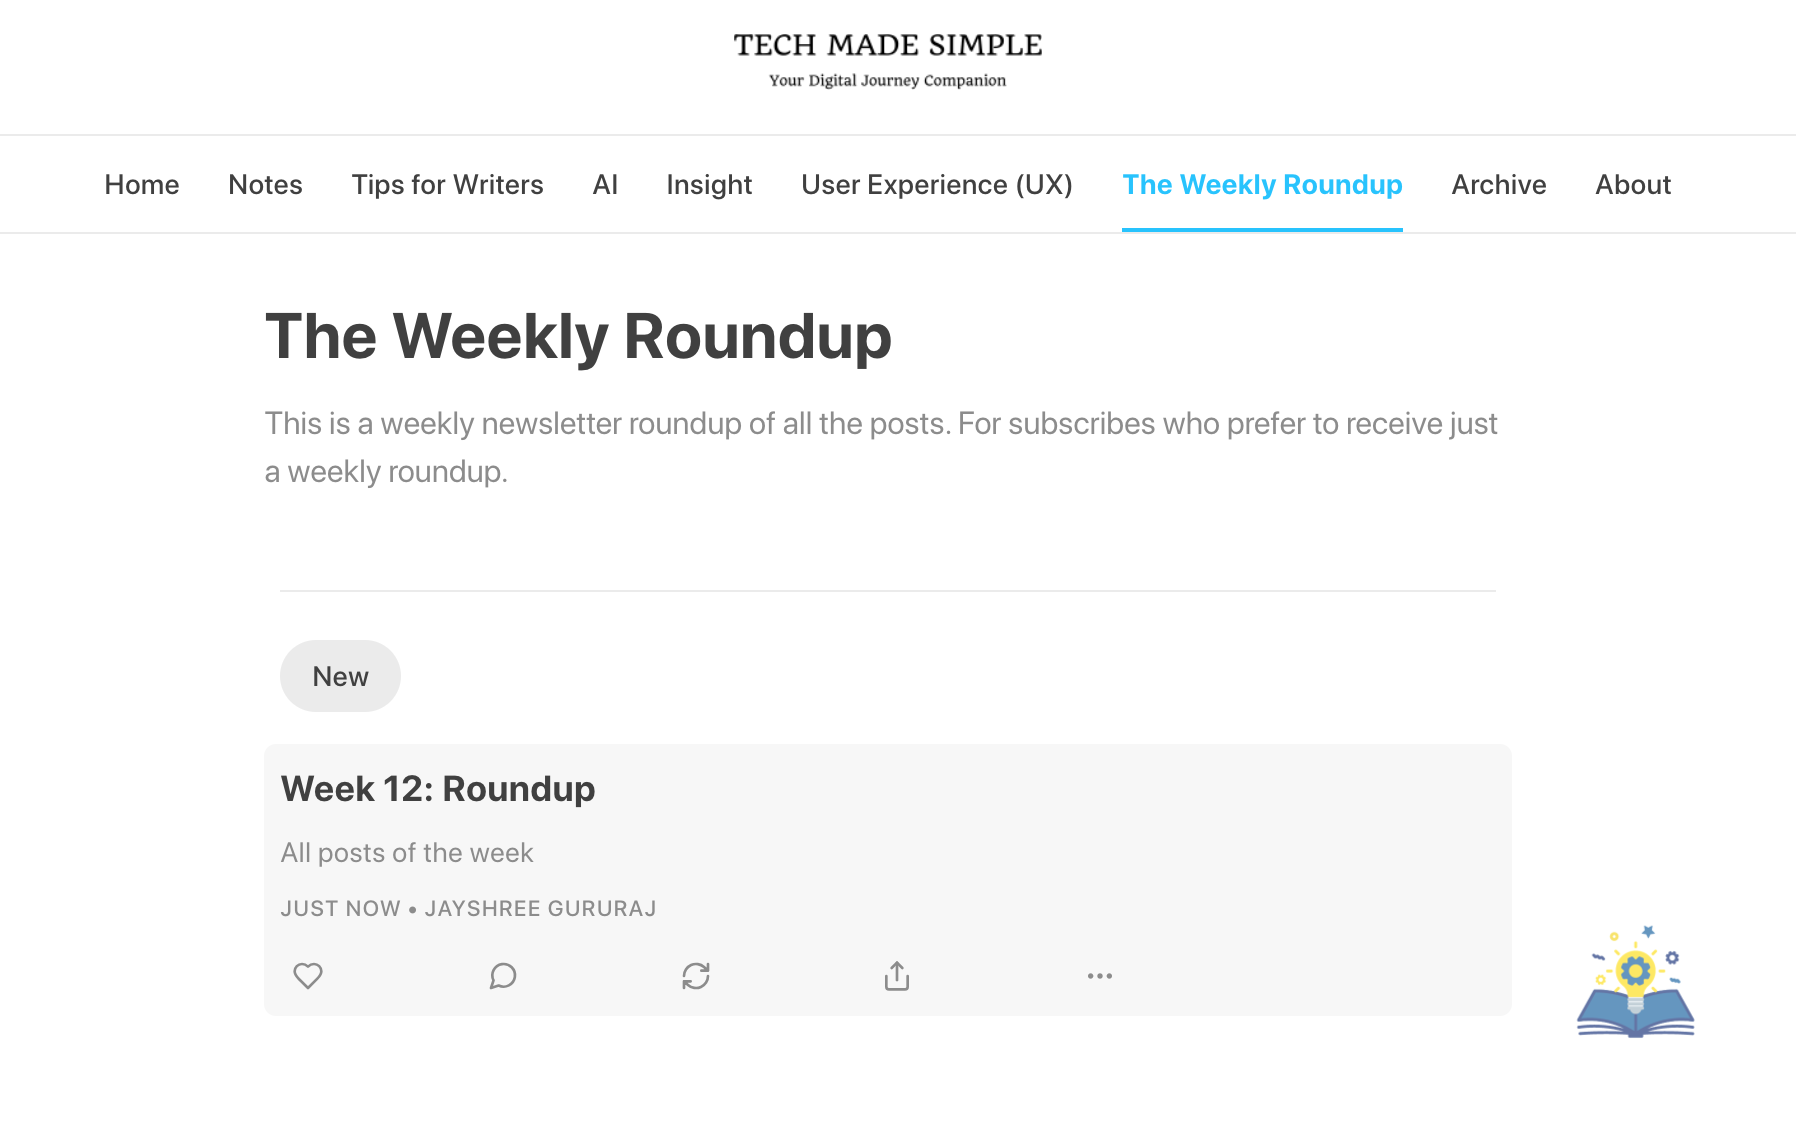Click the New sort filter button
Viewport: 1796px width, 1132px height.
(340, 676)
